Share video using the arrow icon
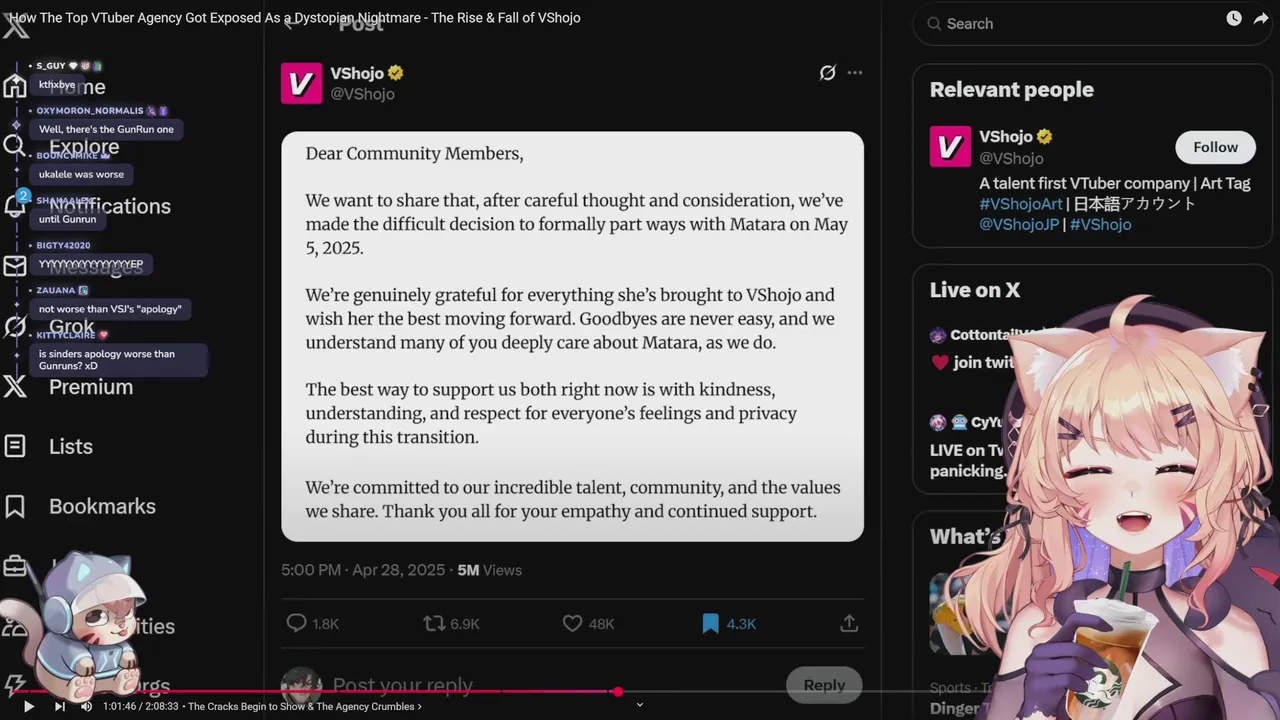The image size is (1280, 720). click(x=1261, y=18)
